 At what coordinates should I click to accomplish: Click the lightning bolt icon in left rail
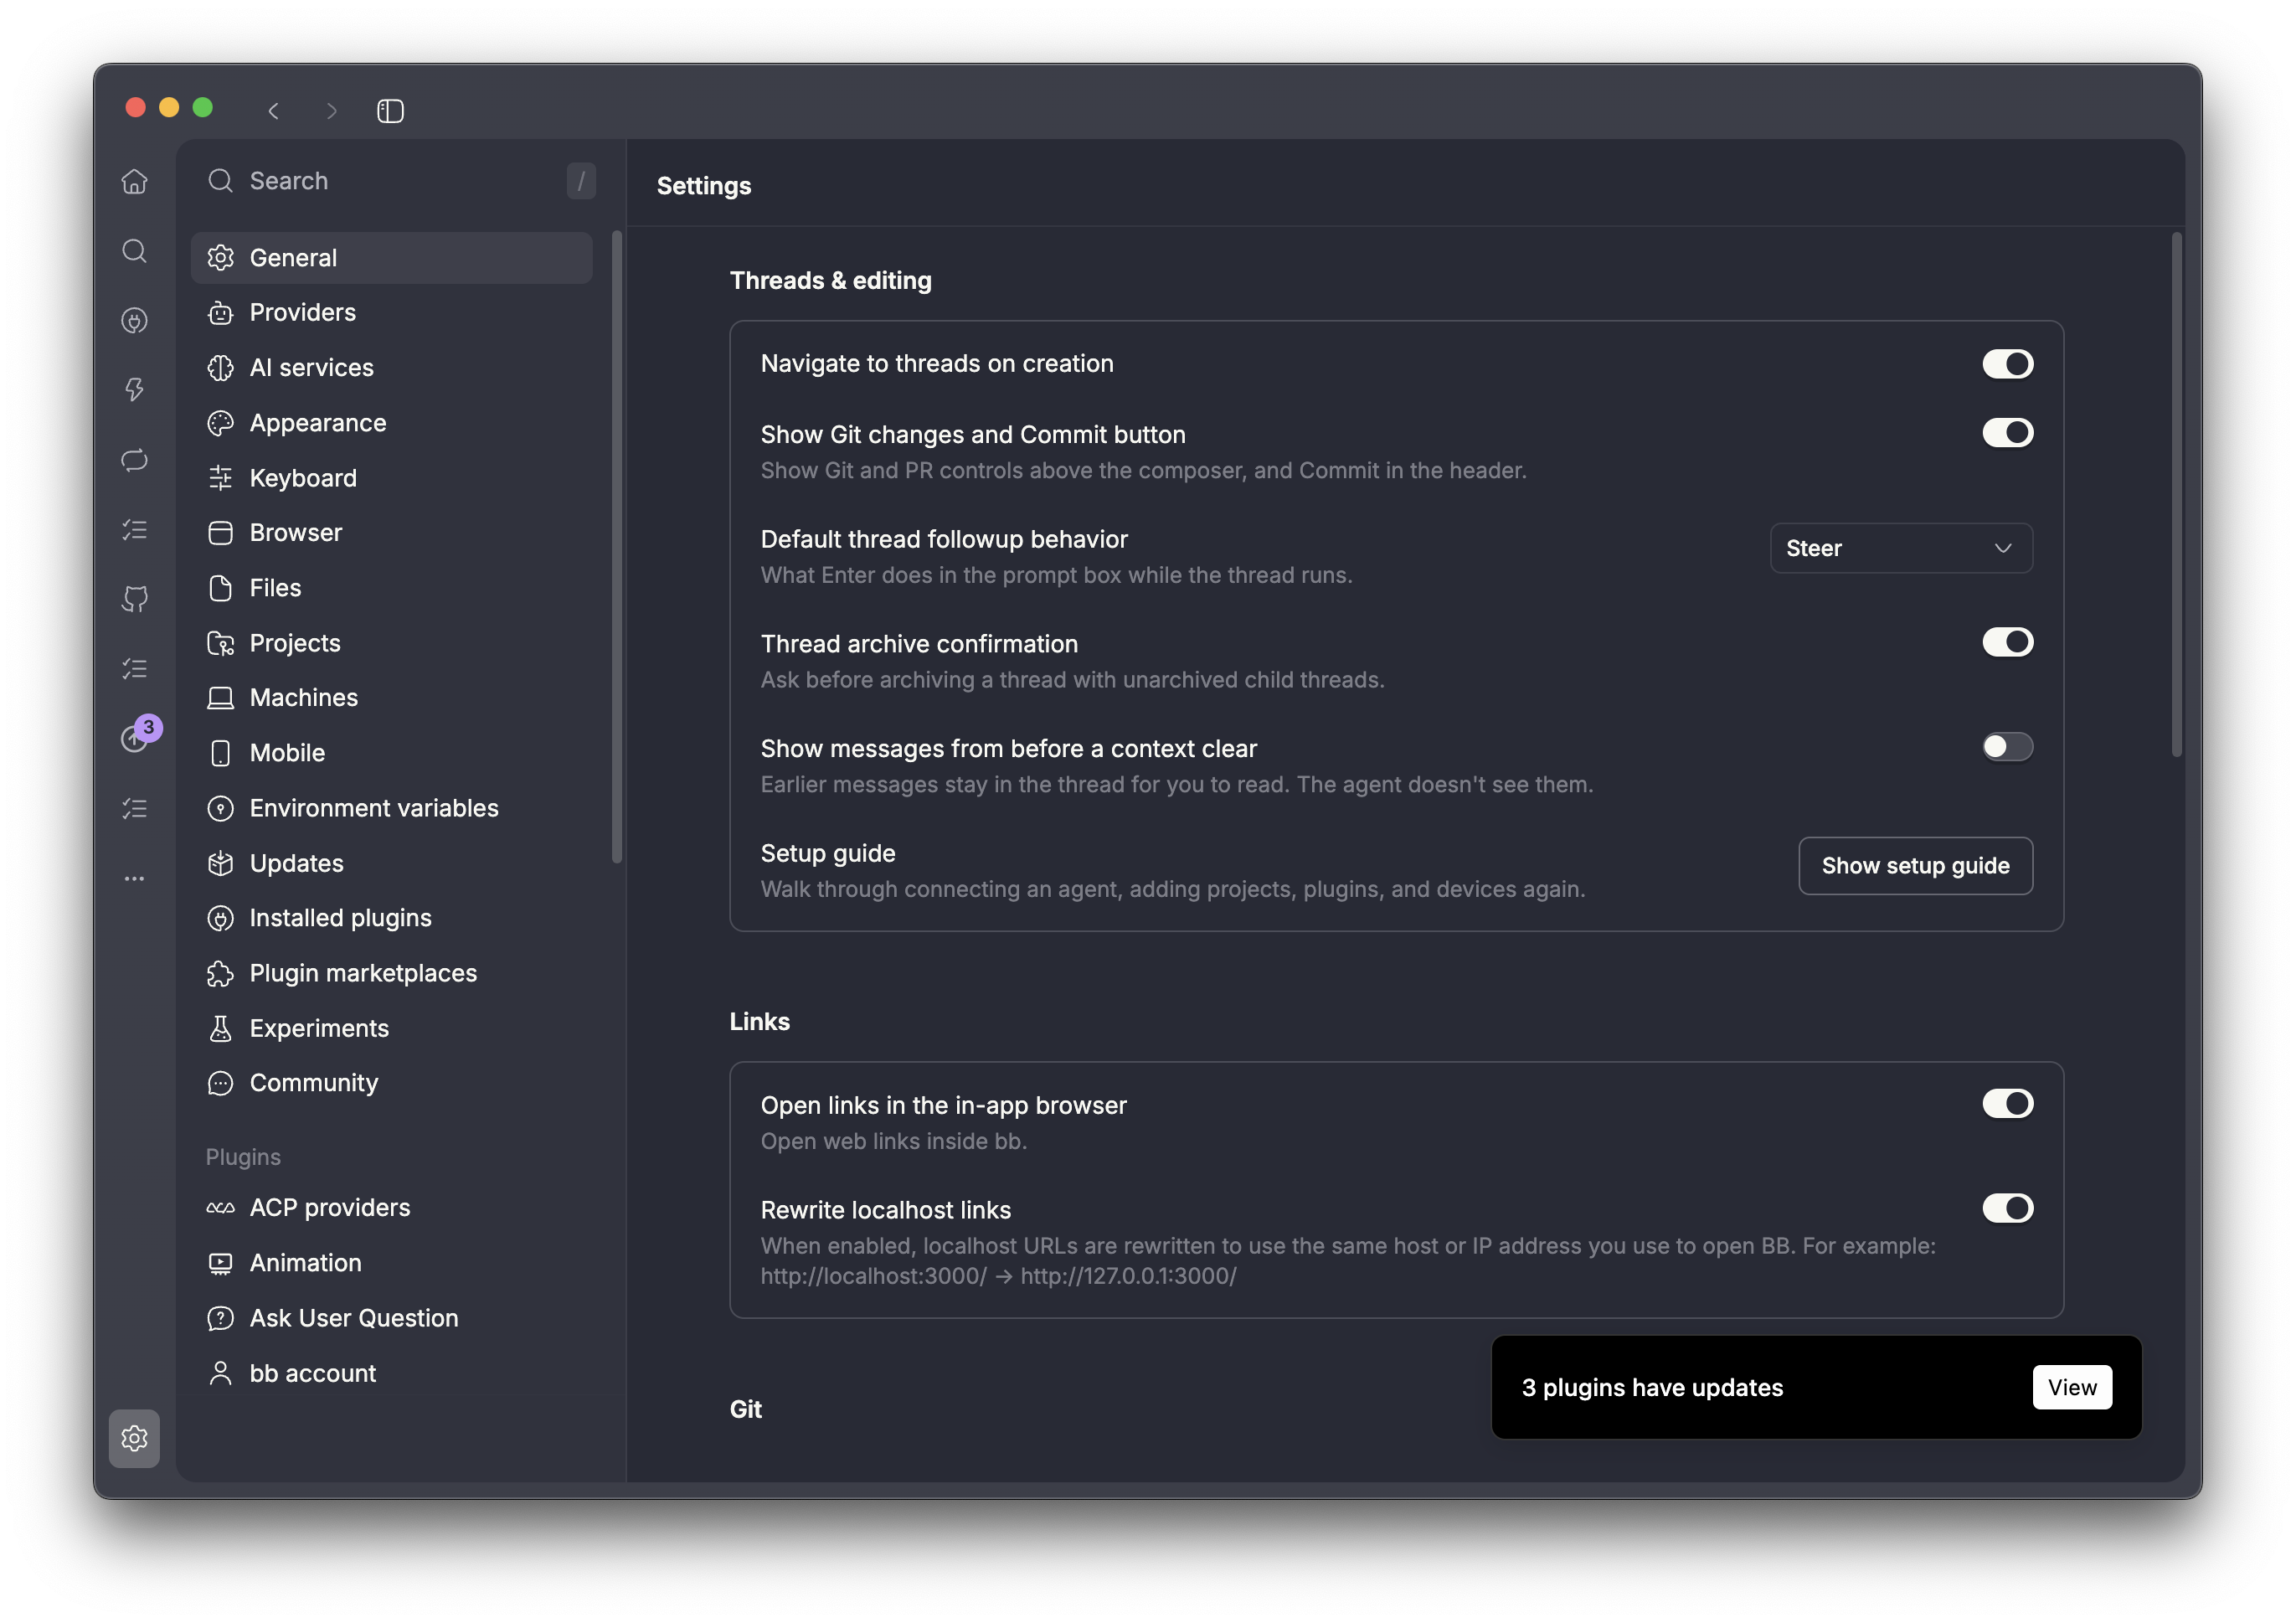[134, 390]
